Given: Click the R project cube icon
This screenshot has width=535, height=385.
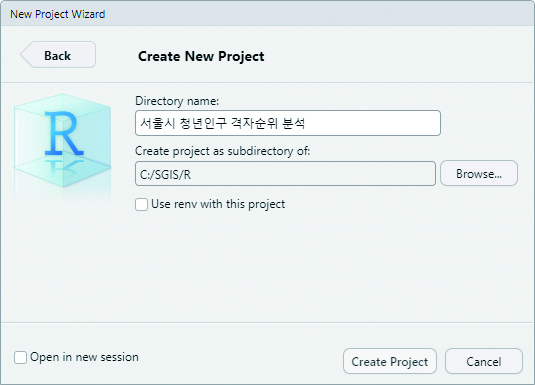Looking at the screenshot, I should pos(62,141).
